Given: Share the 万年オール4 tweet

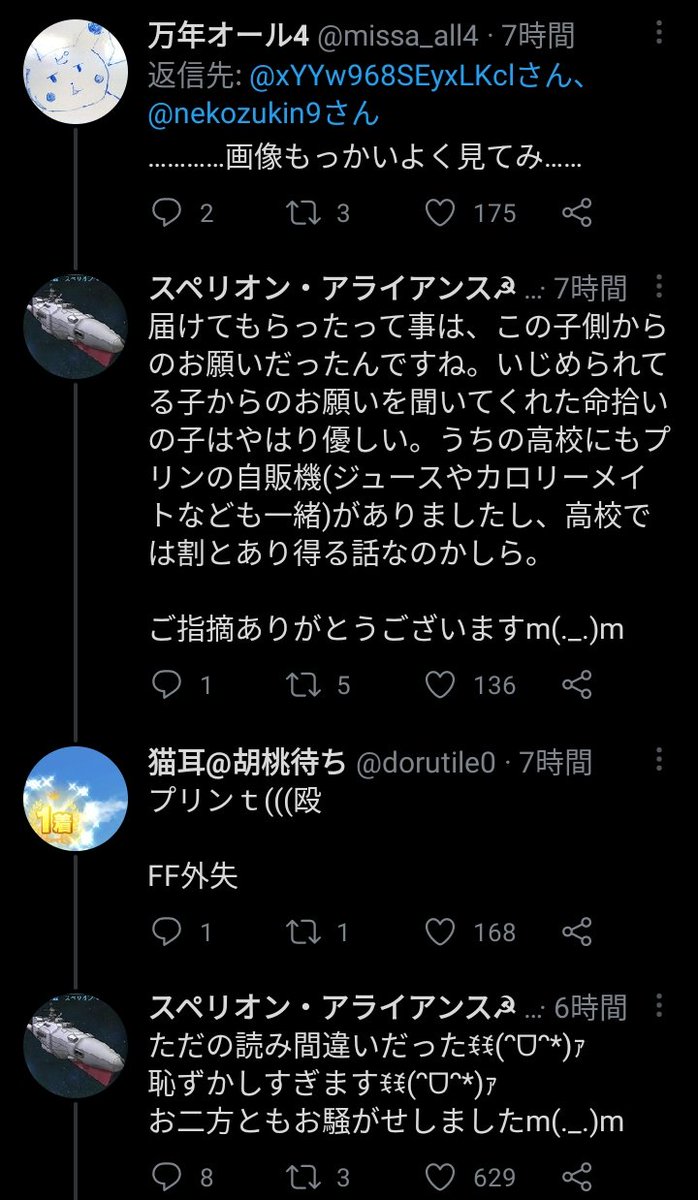Looking at the screenshot, I should click(577, 212).
